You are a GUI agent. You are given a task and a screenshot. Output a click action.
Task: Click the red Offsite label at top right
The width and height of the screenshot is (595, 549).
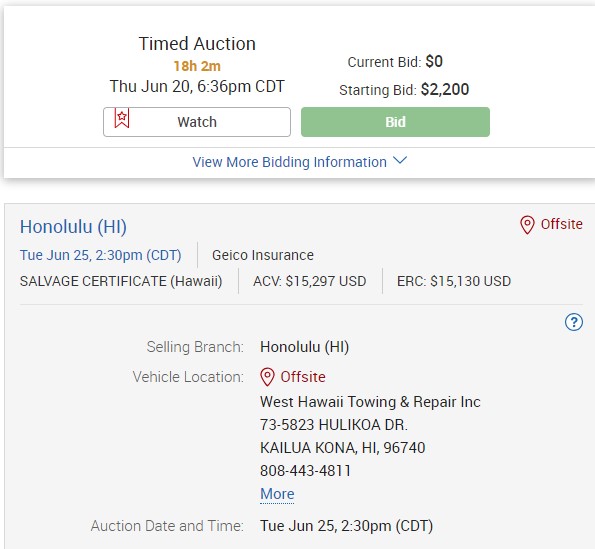pyautogui.click(x=562, y=224)
